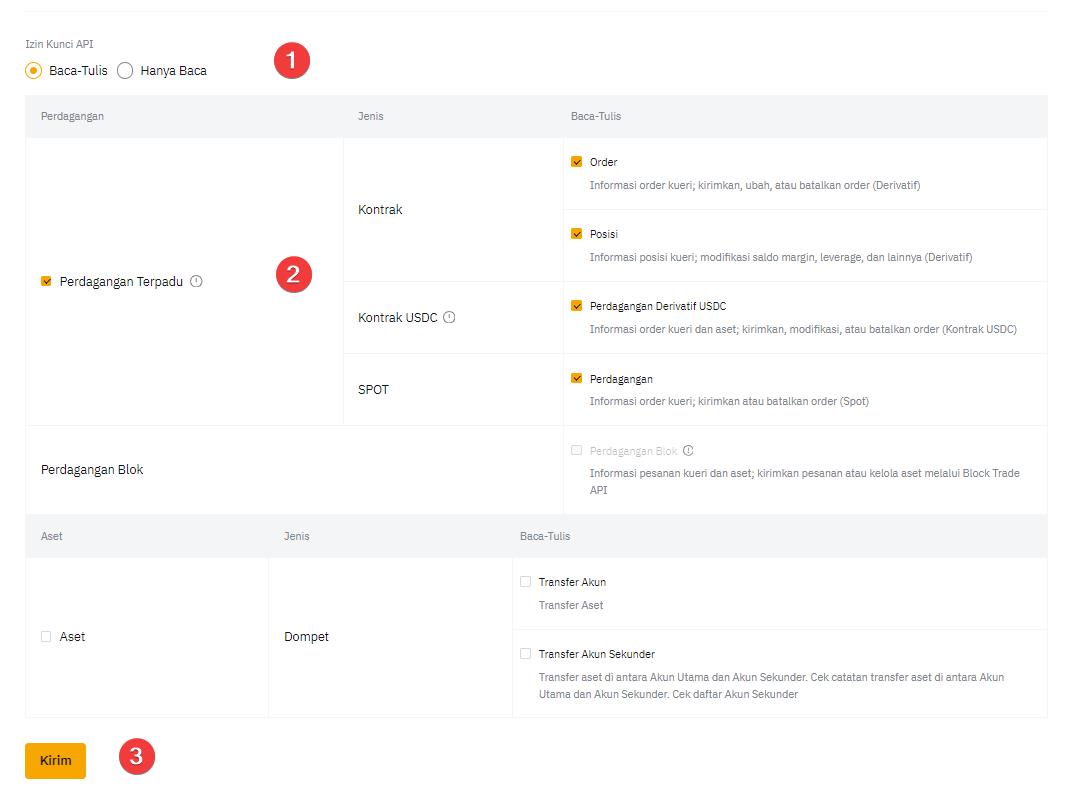Click the red number 1 badge
The height and width of the screenshot is (797, 1071).
[x=292, y=61]
